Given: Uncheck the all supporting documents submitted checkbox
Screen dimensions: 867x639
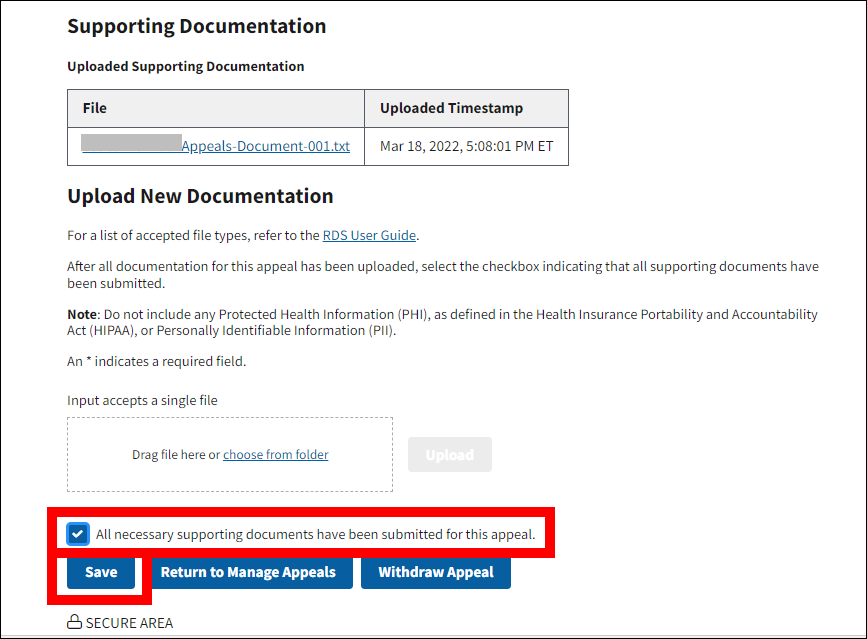Looking at the screenshot, I should (78, 534).
